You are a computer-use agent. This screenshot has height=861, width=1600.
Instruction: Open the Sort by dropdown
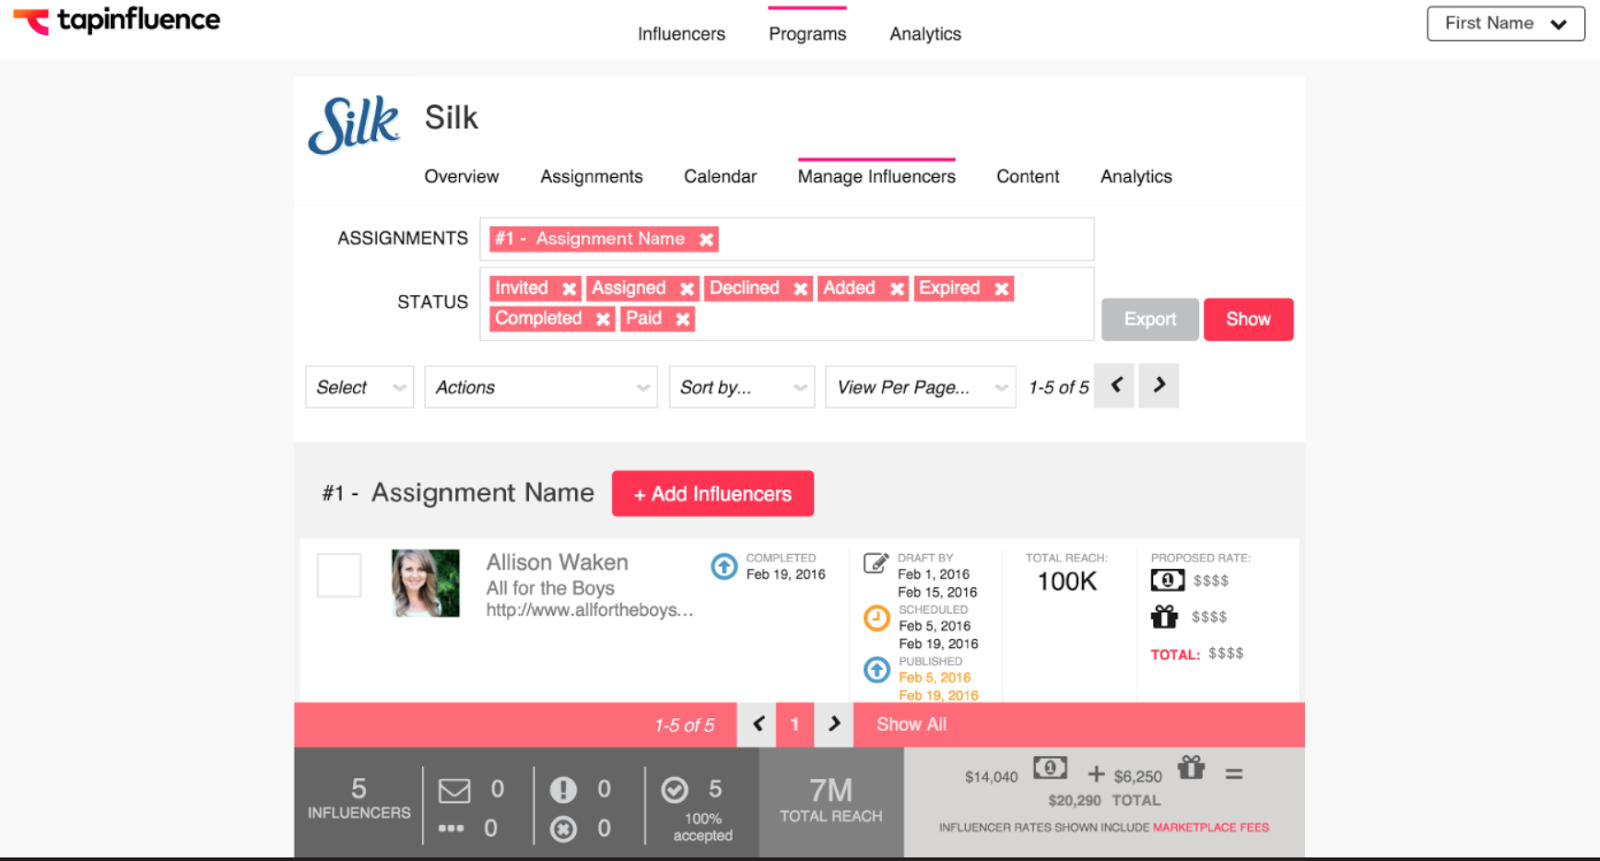pyautogui.click(x=742, y=387)
